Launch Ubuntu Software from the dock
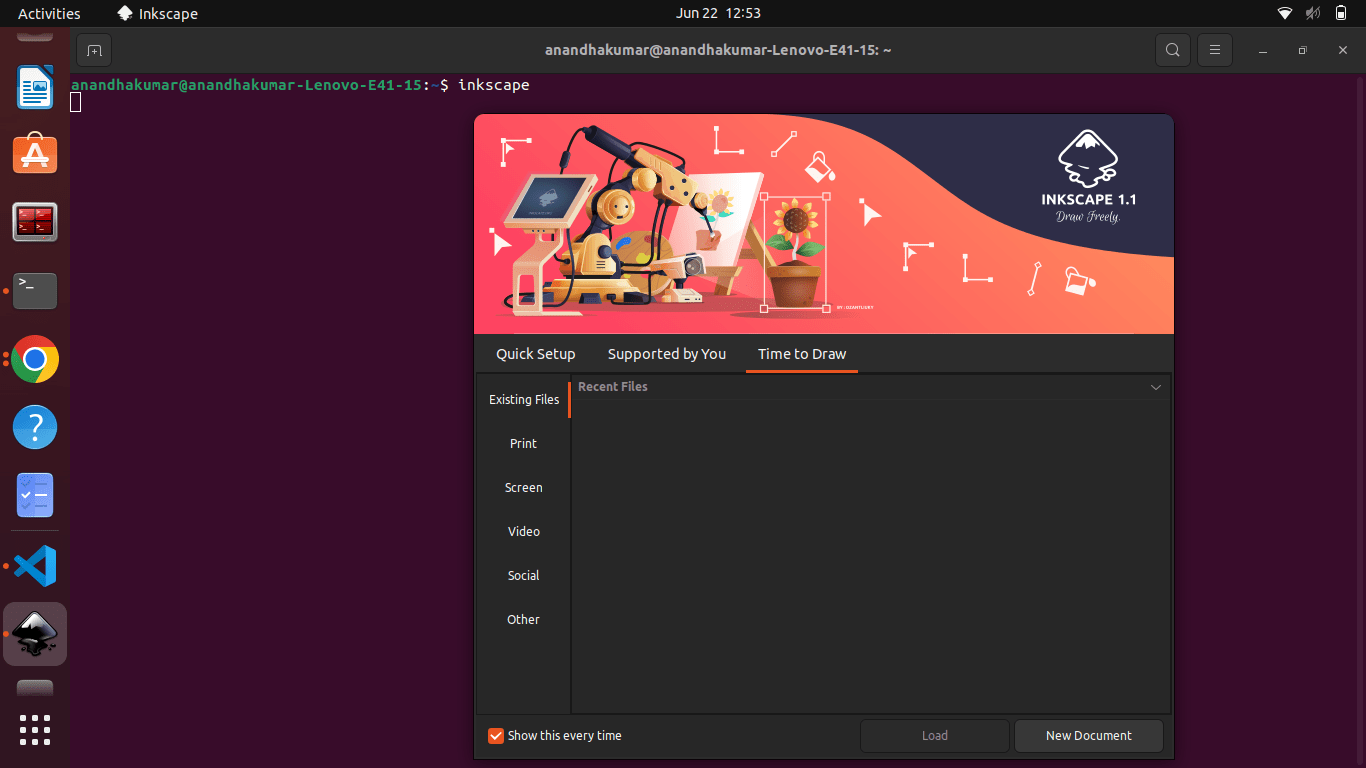The width and height of the screenshot is (1366, 768). (x=35, y=155)
